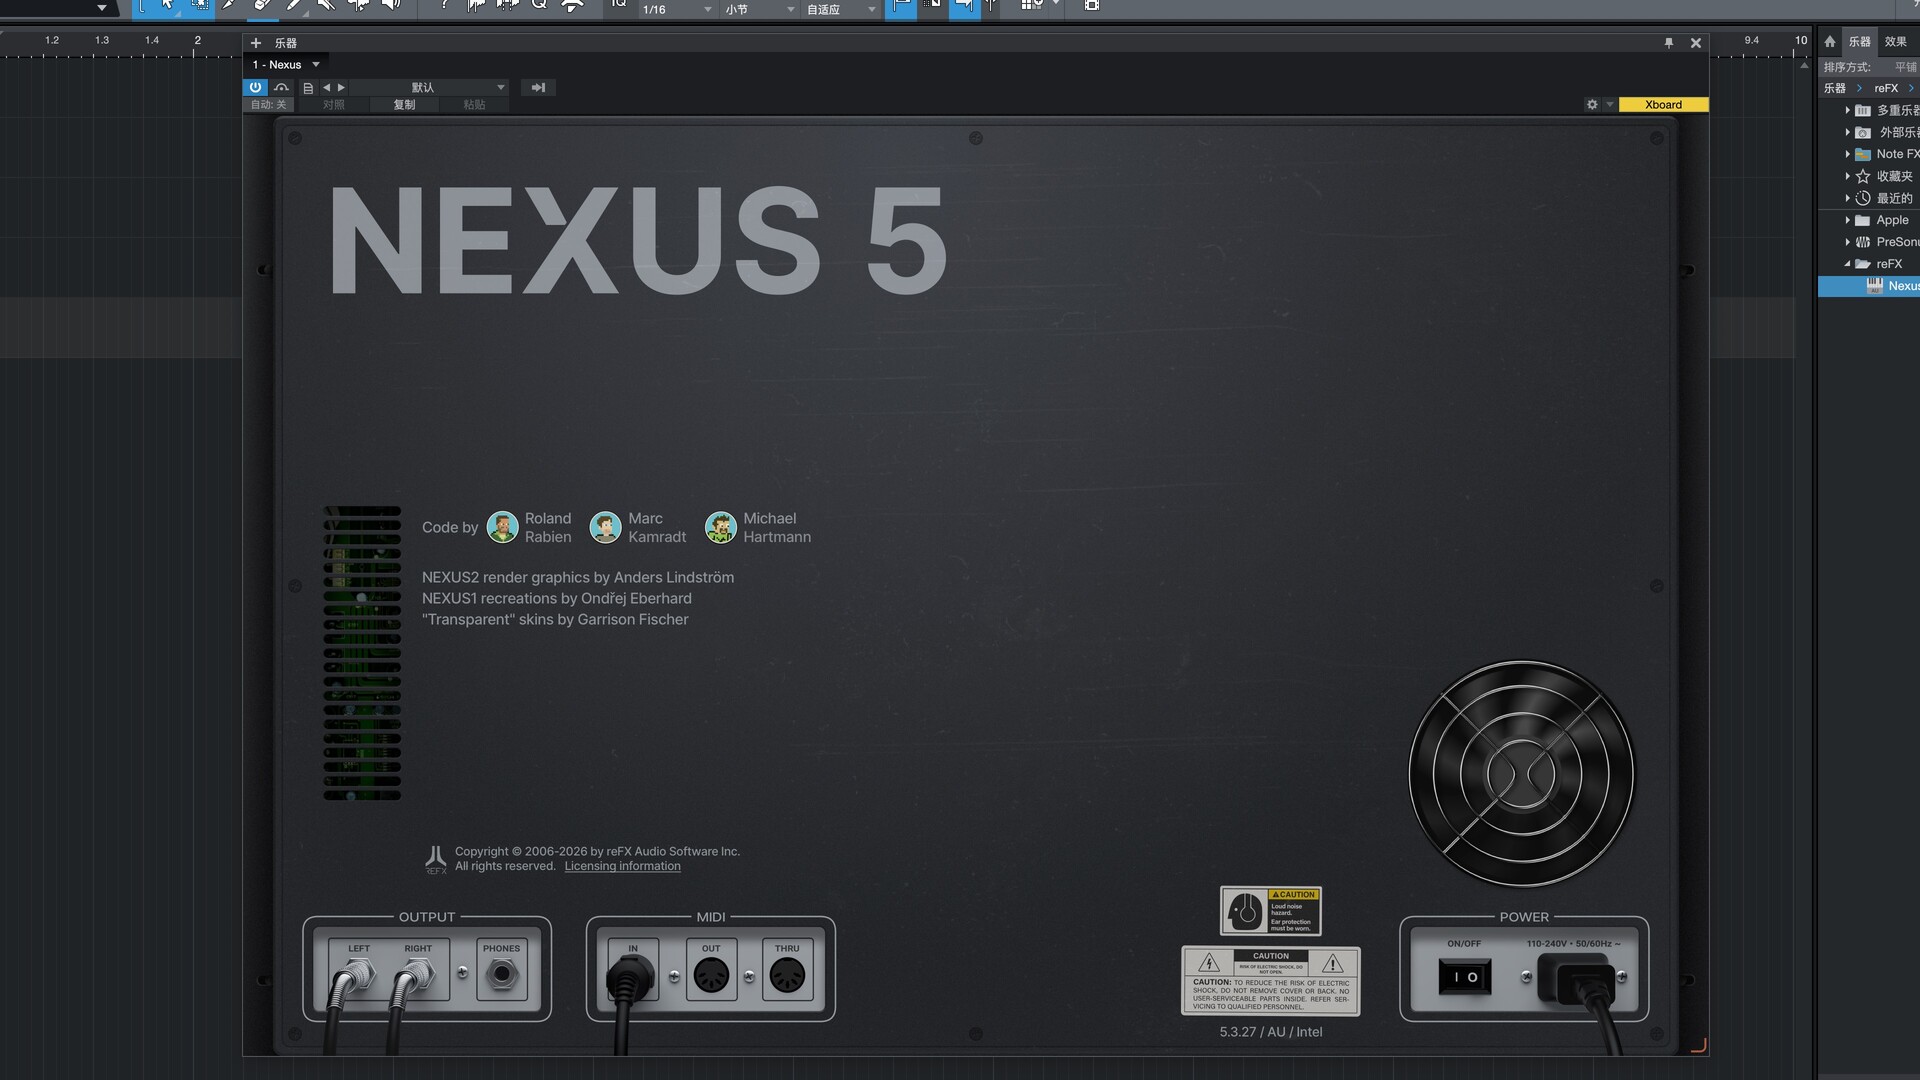Go to the previous preset arrow
This screenshot has height=1080, width=1920.
point(326,88)
